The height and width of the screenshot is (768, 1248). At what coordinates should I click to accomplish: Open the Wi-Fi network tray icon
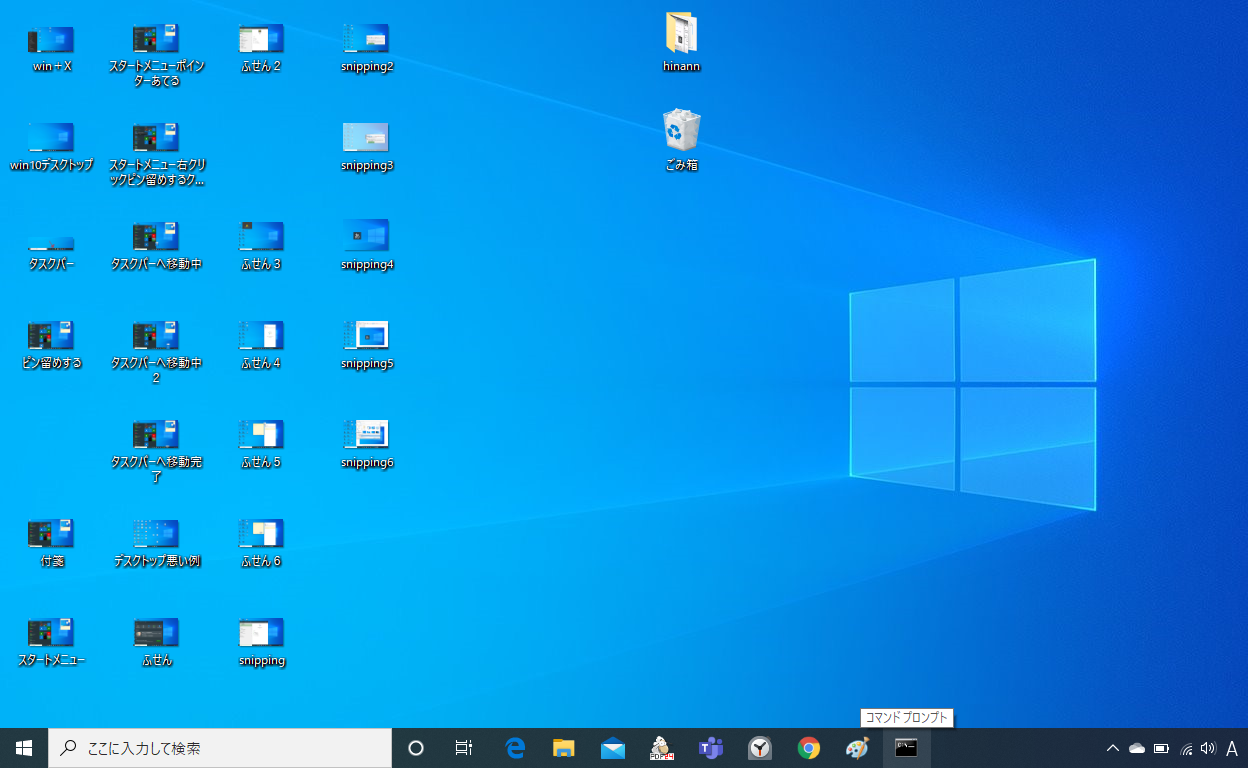(x=1186, y=748)
